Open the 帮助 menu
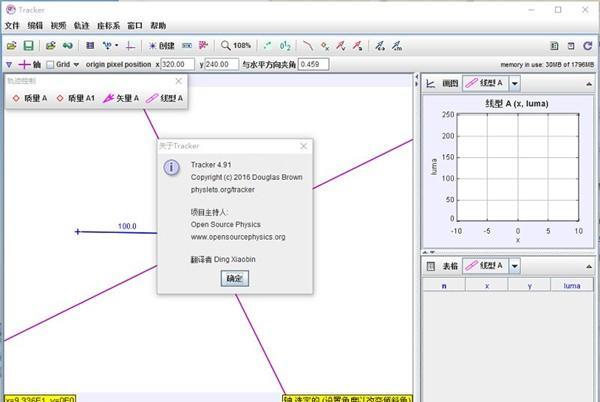The width and height of the screenshot is (600, 402). click(x=158, y=26)
